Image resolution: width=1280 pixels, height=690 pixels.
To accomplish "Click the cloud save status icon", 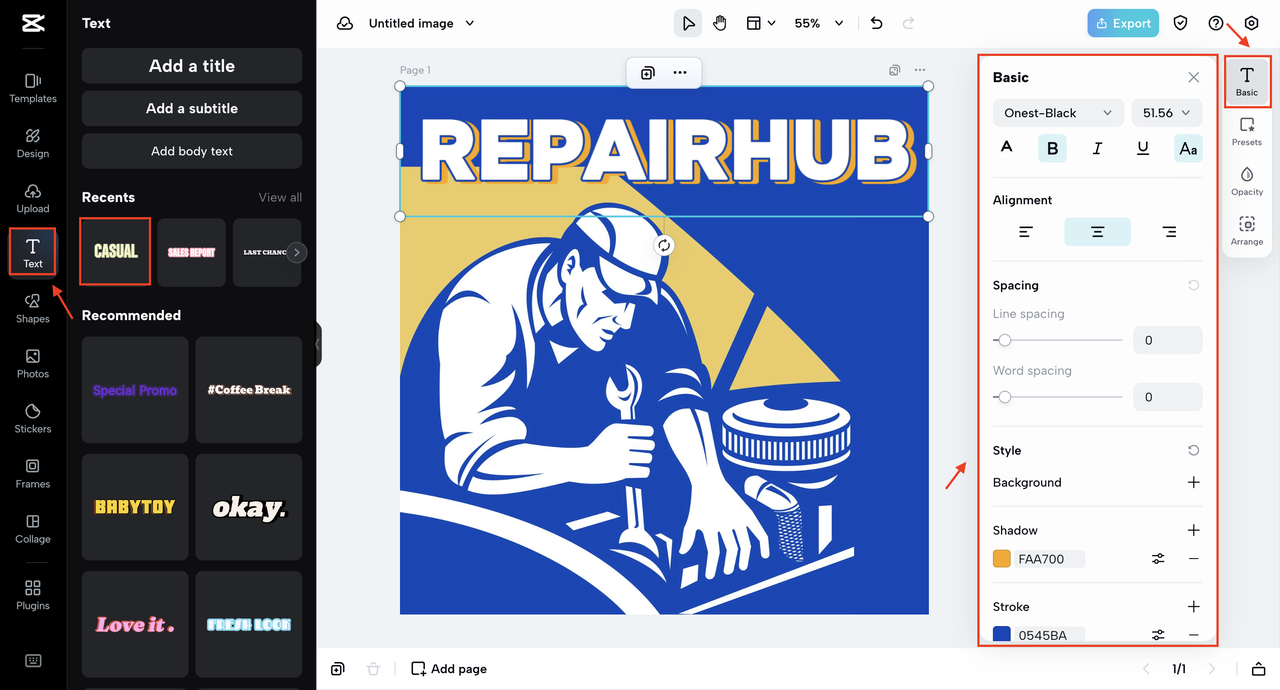I will (345, 23).
